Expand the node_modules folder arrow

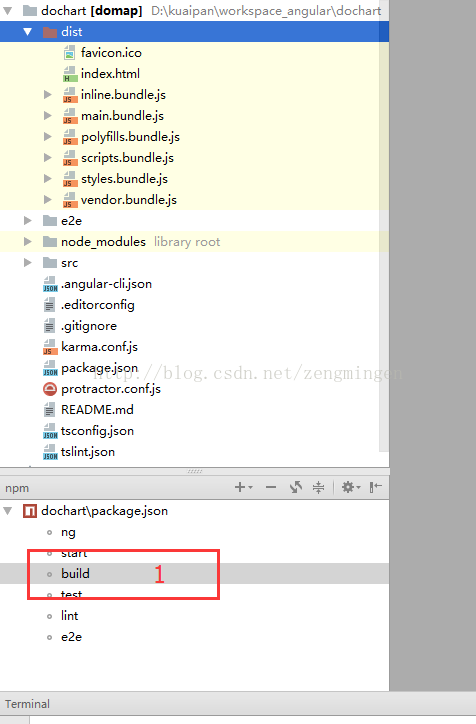28,241
